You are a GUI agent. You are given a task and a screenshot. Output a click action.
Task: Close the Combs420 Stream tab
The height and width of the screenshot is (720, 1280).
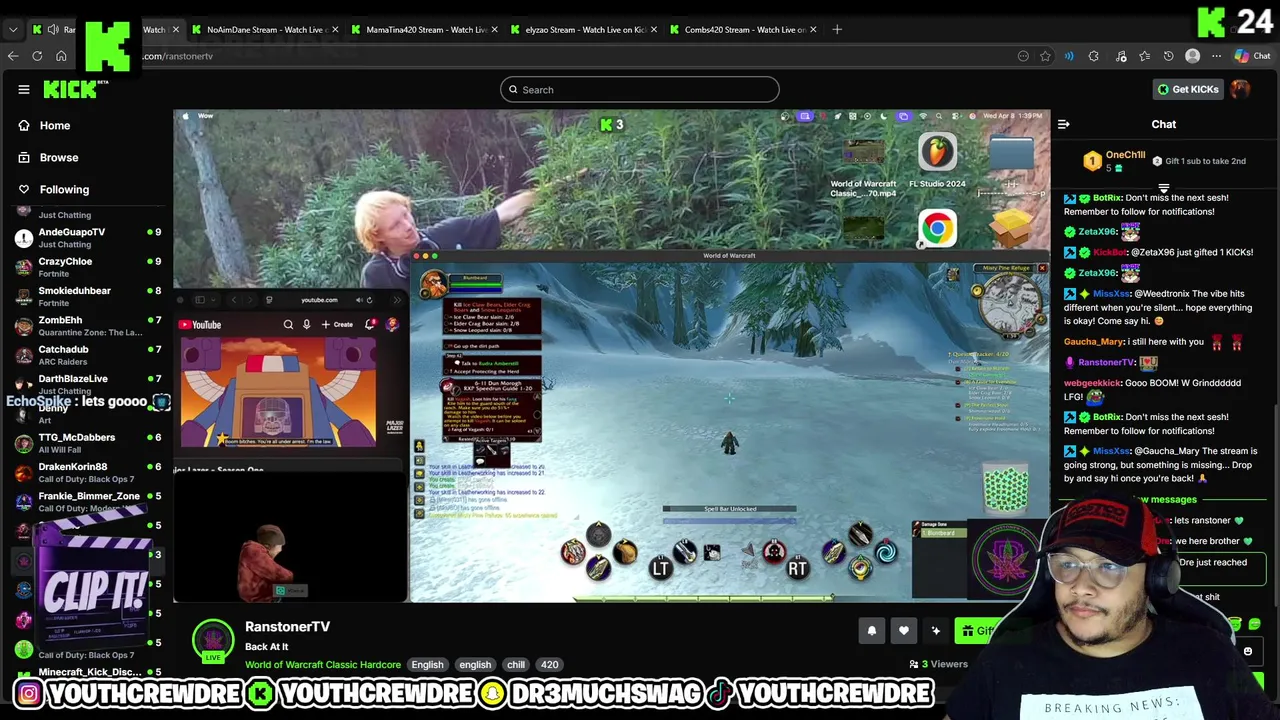point(813,29)
